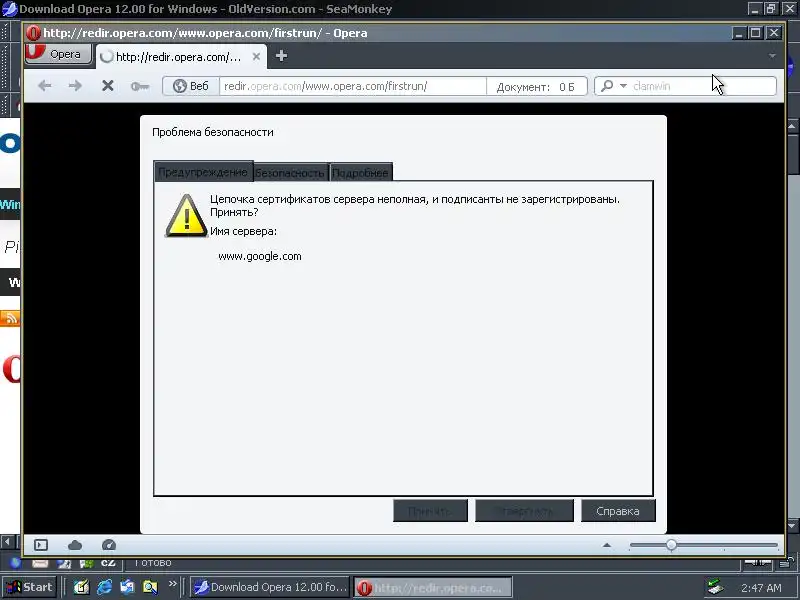Open first quick launch icon beside Start
800x600 pixels.
pyautogui.click(x=81, y=587)
